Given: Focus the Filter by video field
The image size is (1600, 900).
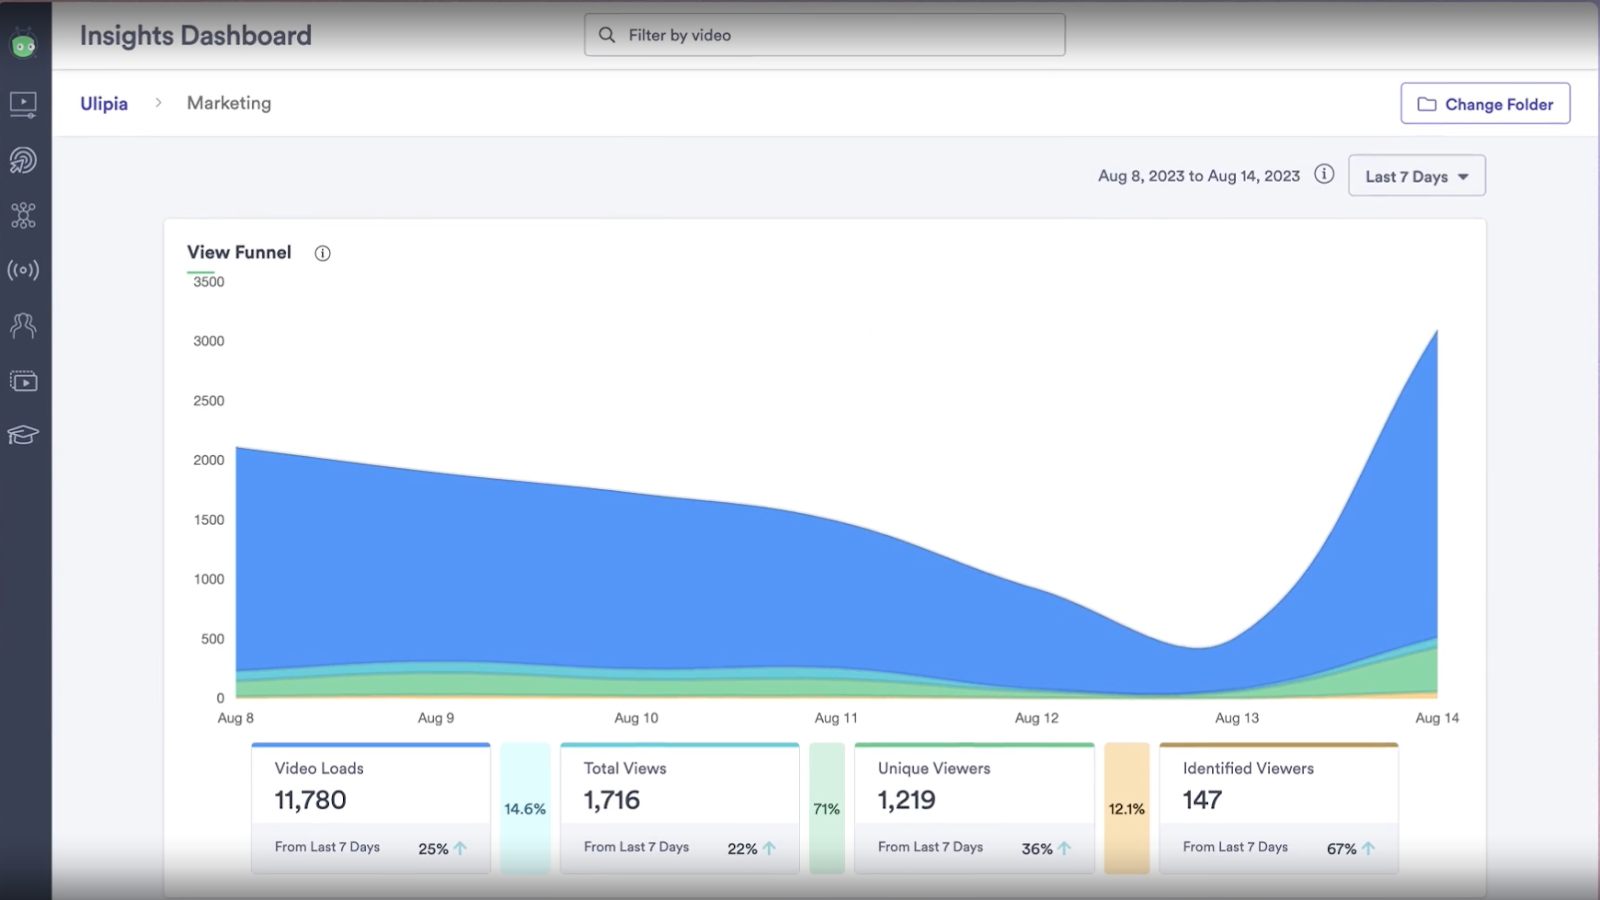Looking at the screenshot, I should point(825,35).
